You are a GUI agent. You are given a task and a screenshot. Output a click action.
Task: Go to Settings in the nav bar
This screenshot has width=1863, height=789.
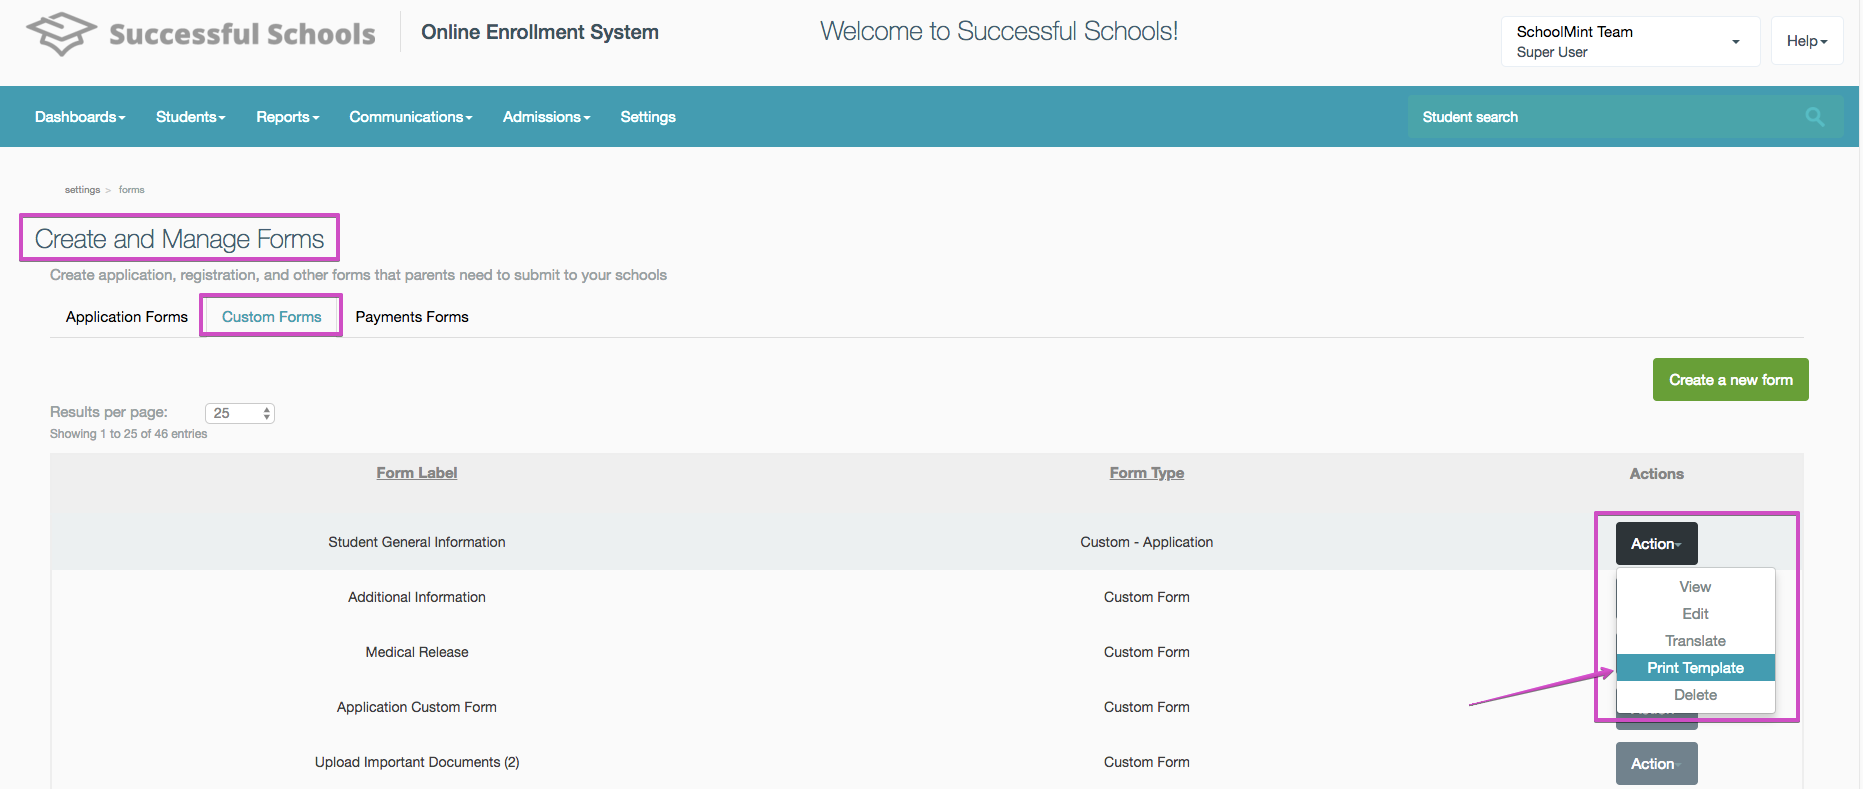click(648, 117)
